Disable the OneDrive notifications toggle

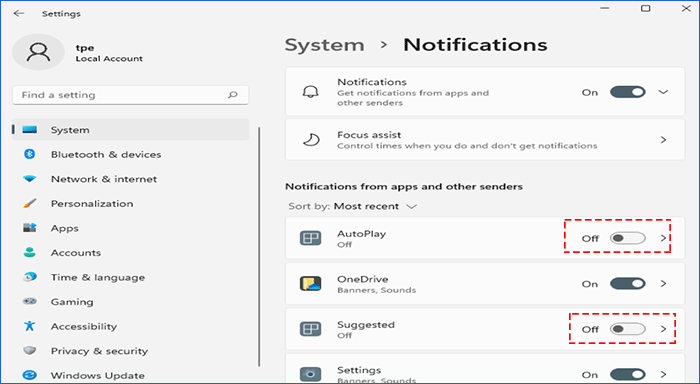point(628,284)
